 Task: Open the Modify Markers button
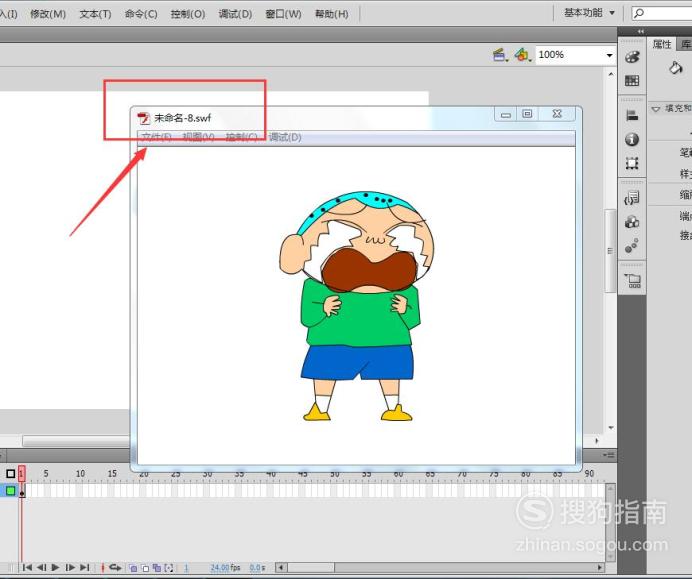pyautogui.click(x=169, y=568)
